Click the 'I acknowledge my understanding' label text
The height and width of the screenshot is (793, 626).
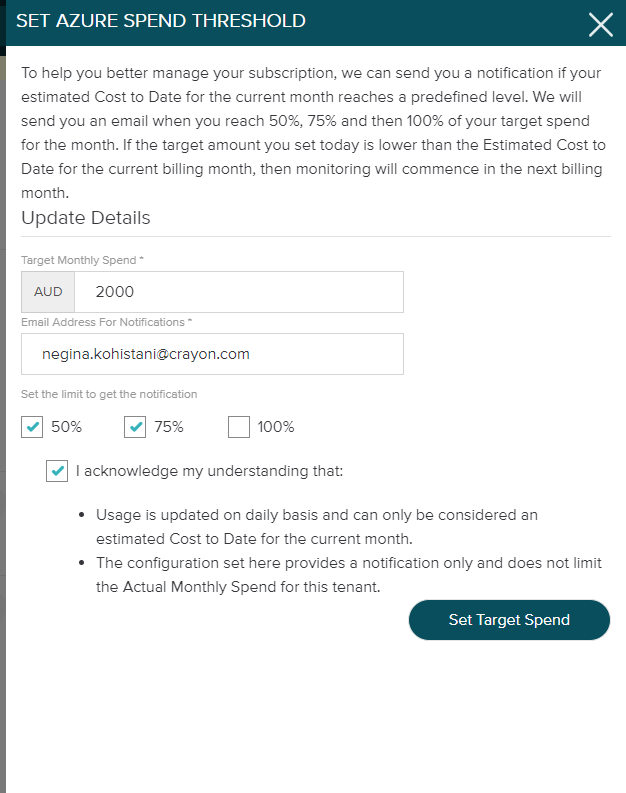(209, 471)
